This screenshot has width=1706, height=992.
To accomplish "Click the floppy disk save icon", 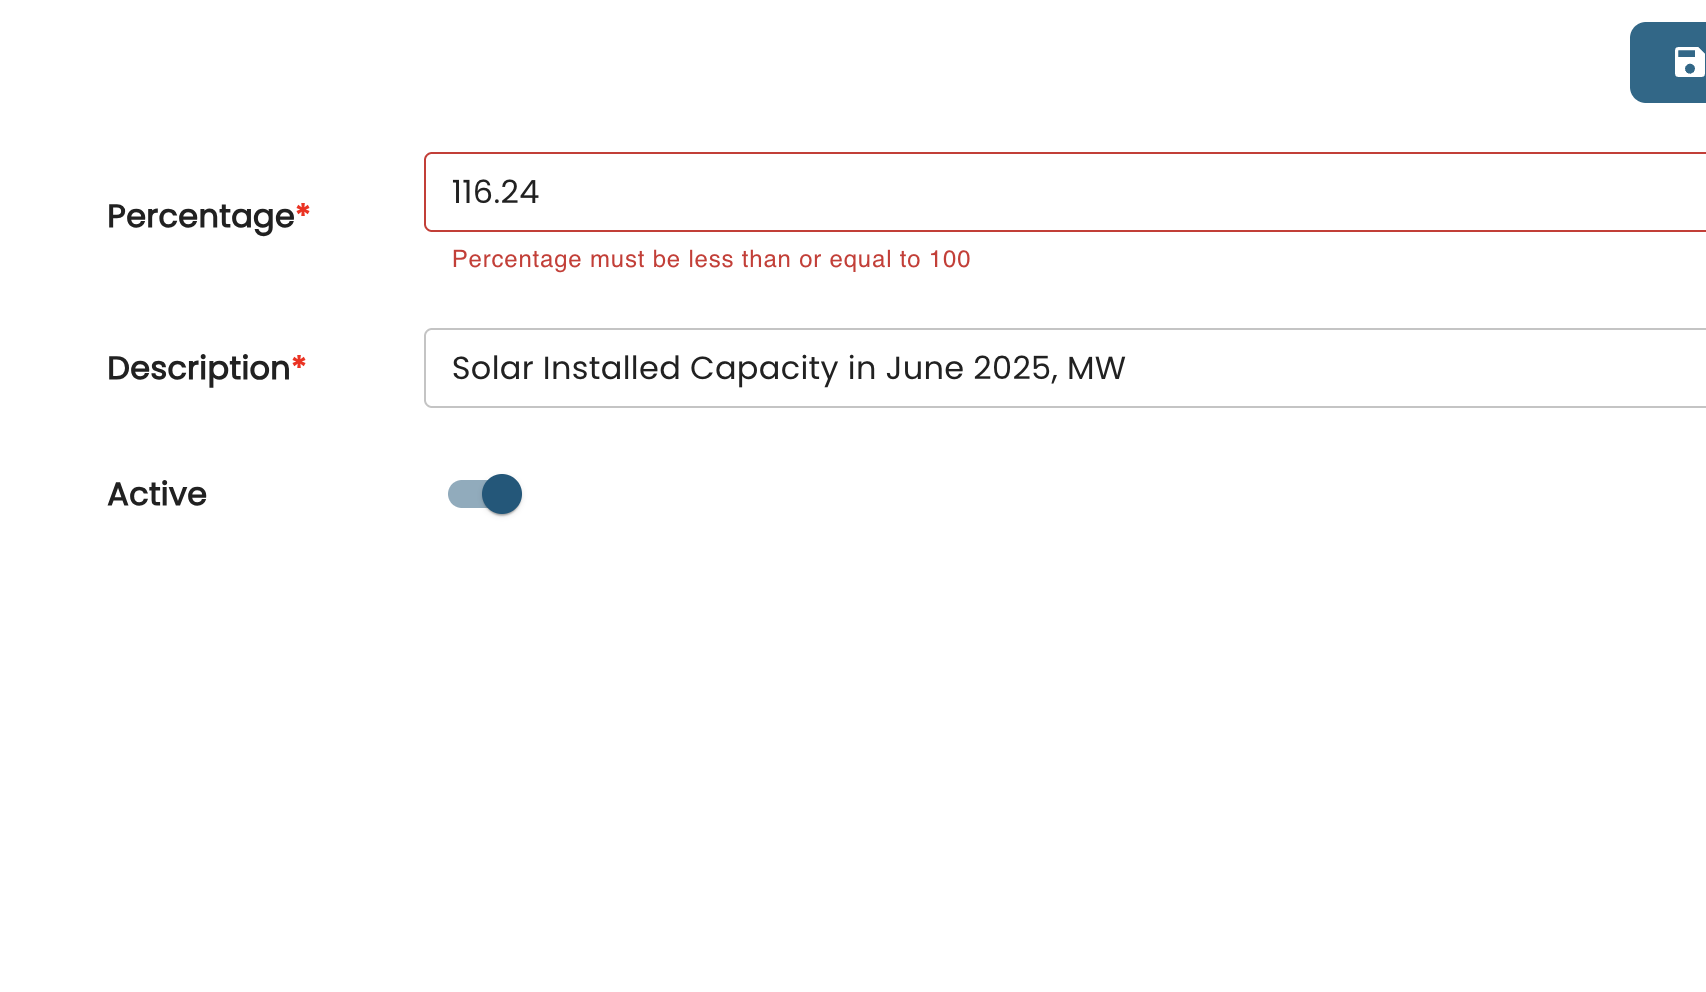I will tap(1688, 62).
